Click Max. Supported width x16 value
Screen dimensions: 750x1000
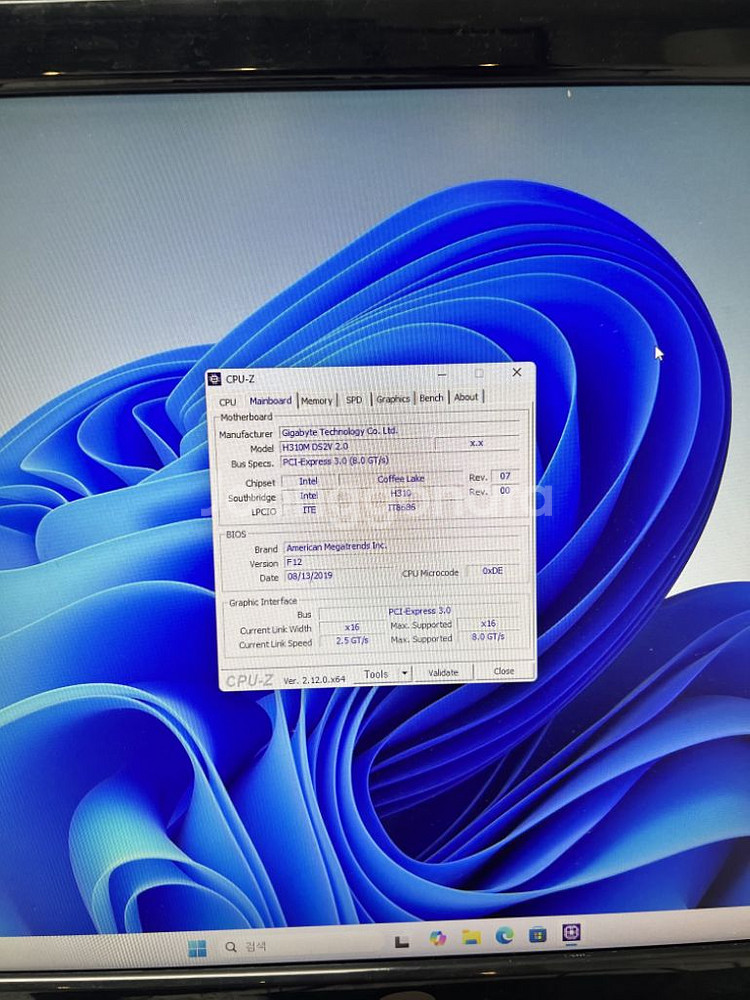[488, 623]
